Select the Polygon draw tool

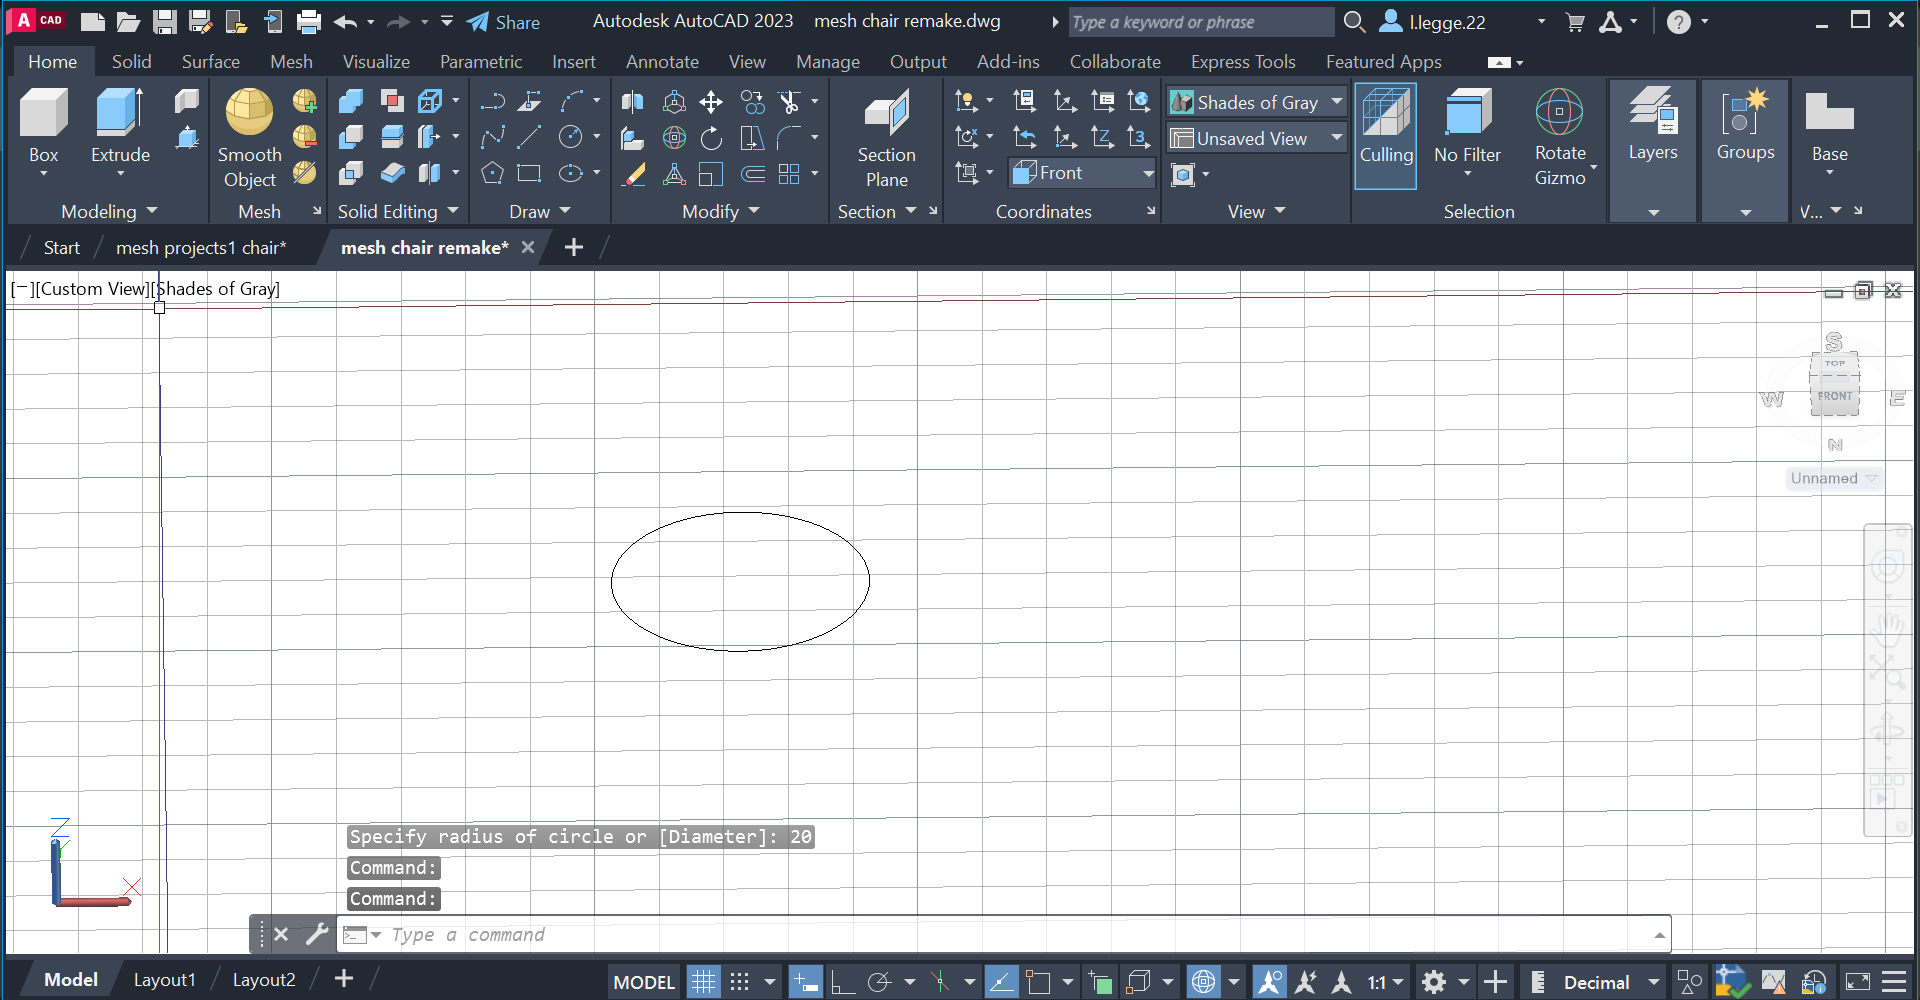[x=492, y=173]
